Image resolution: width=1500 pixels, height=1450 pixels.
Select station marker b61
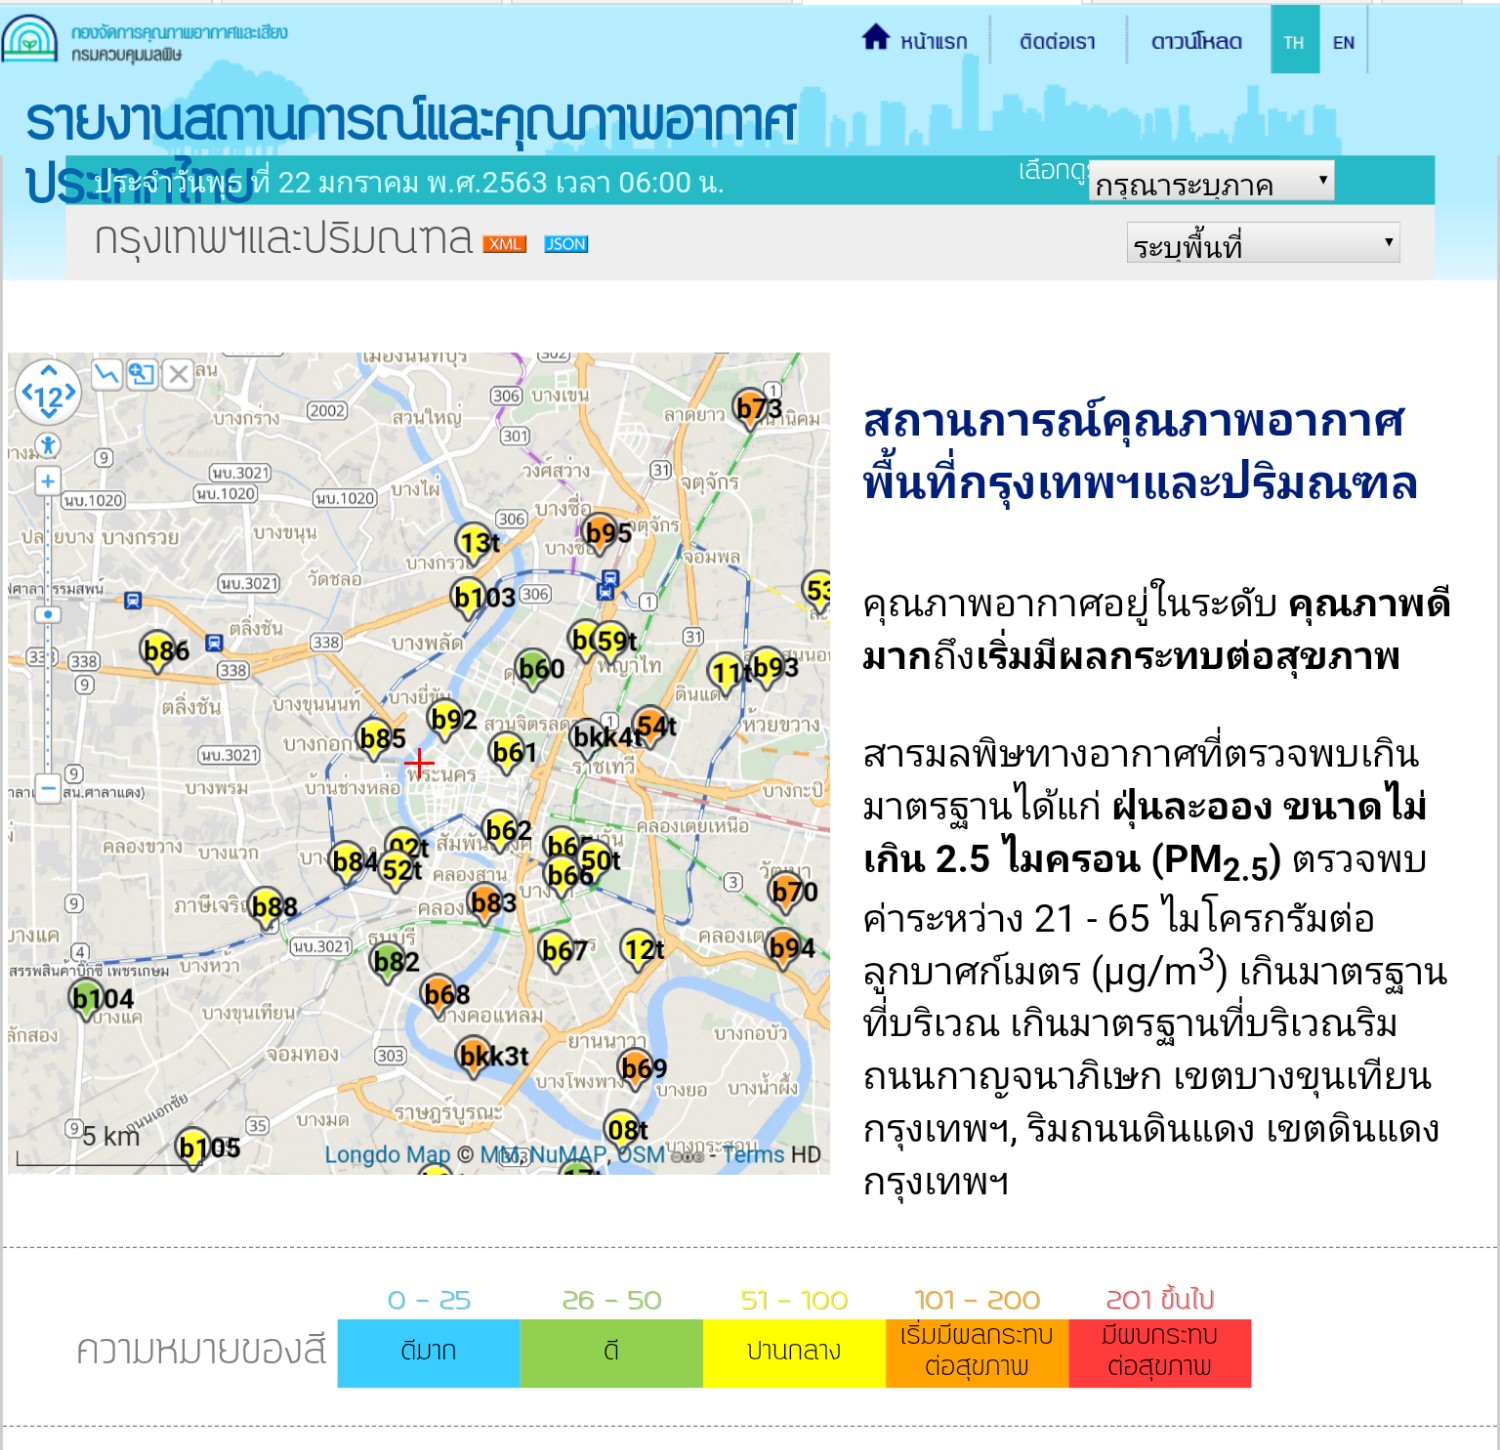[509, 752]
